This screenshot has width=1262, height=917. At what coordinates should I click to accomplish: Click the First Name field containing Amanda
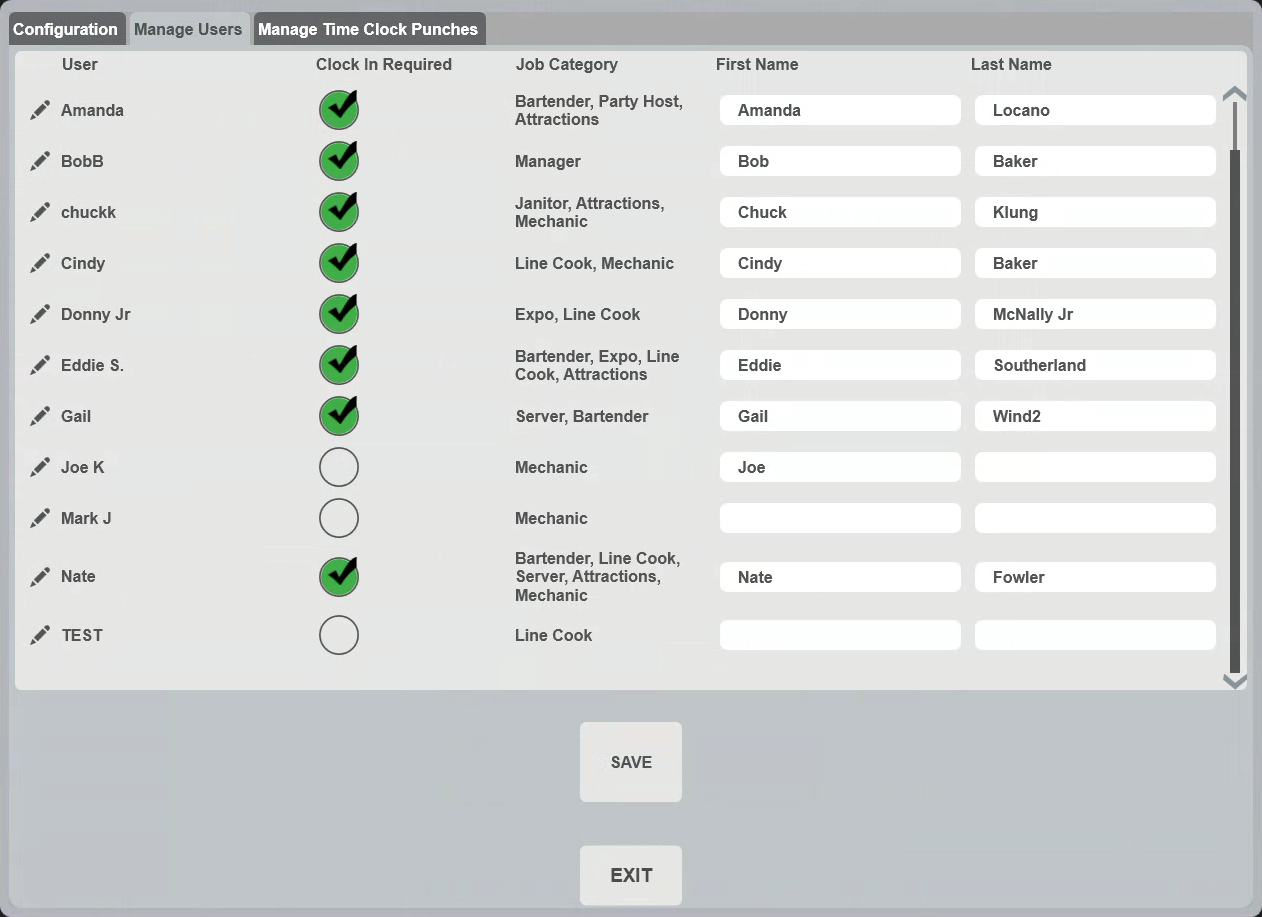840,110
